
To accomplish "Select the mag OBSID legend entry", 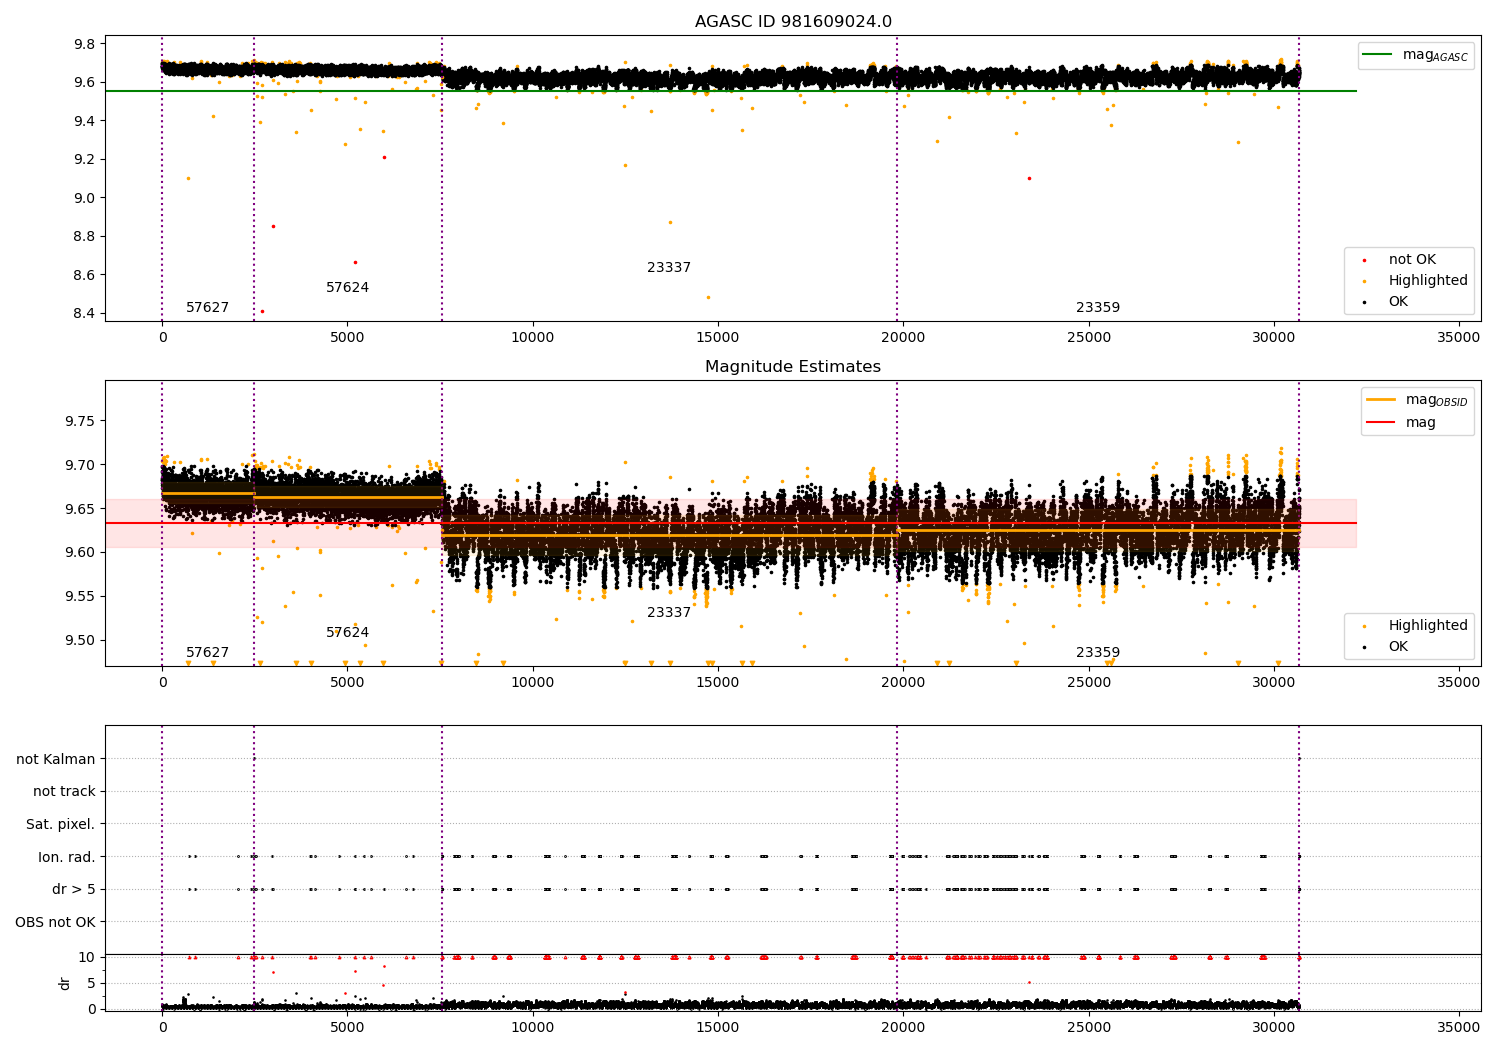I will click(x=1417, y=401).
